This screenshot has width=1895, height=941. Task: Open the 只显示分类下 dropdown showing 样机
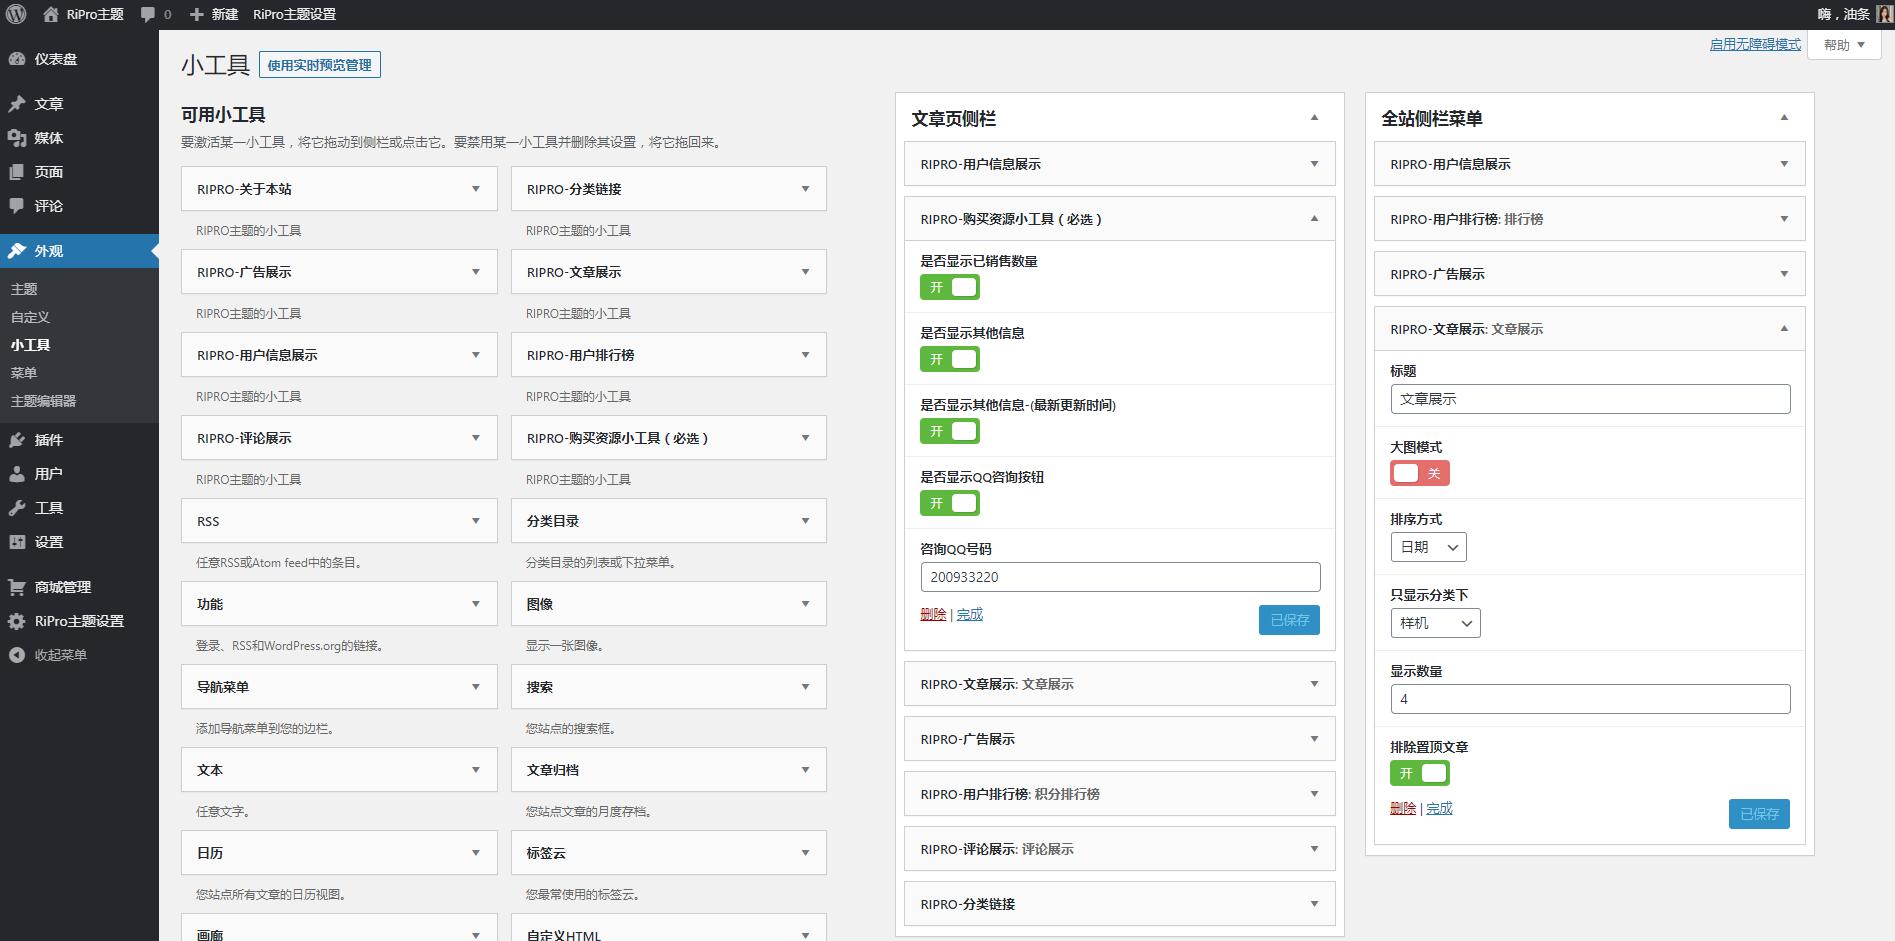1435,623
